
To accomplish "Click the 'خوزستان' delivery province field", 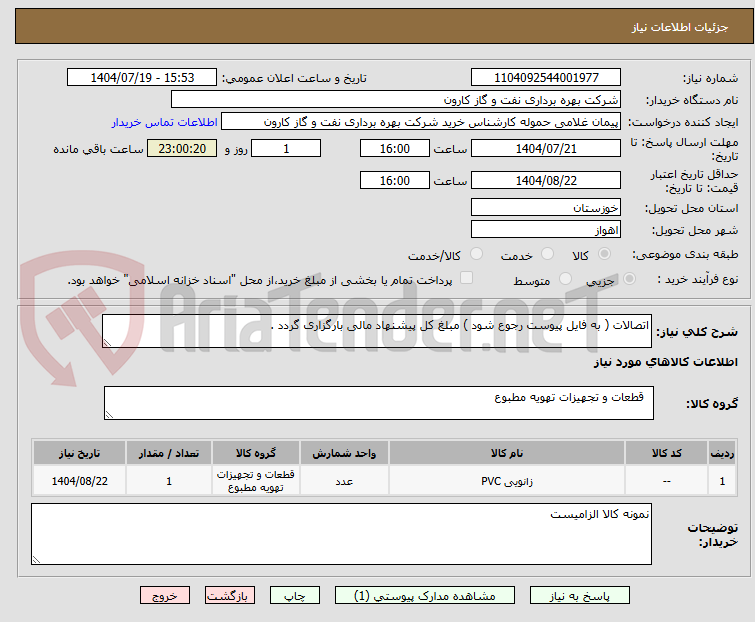I will [x=545, y=208].
